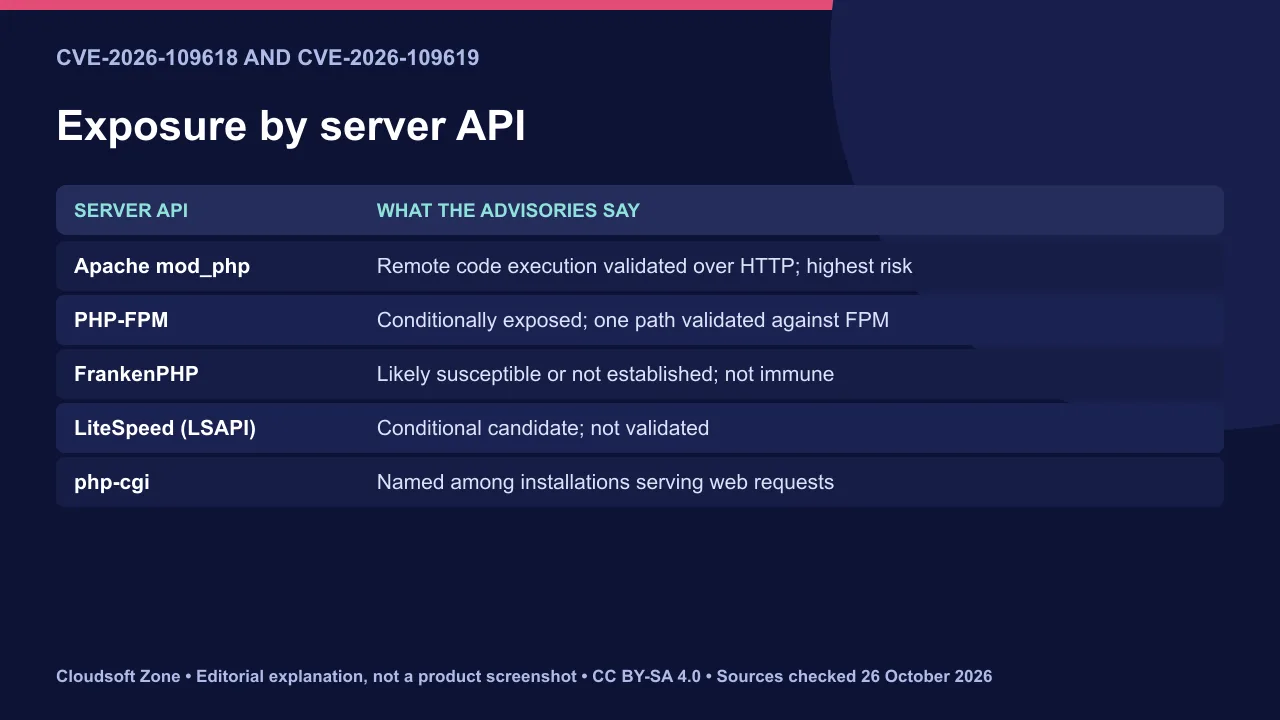This screenshot has width=1280, height=720.
Task: Select the 'Apache mod_php' table cell
Action: (162, 267)
